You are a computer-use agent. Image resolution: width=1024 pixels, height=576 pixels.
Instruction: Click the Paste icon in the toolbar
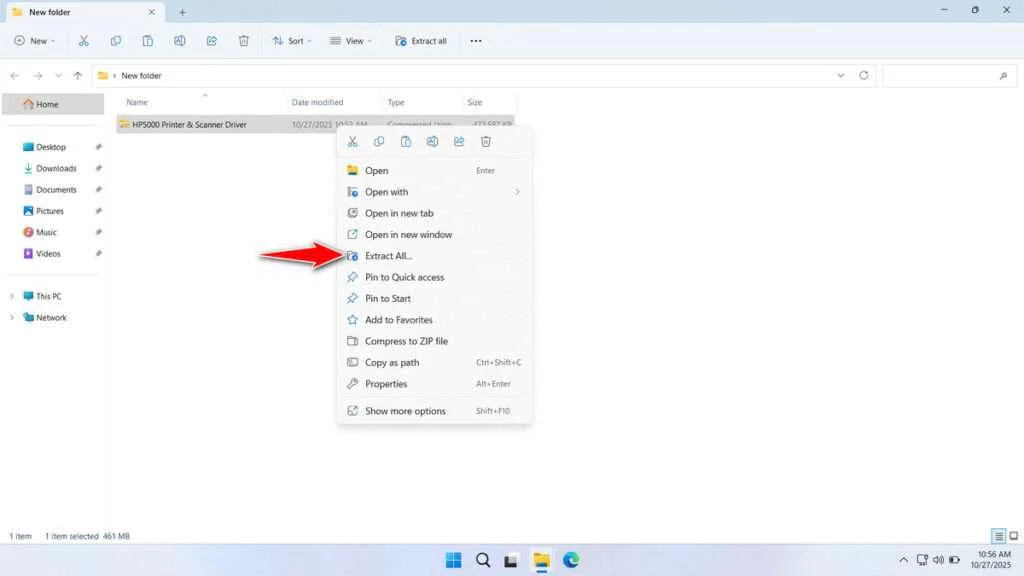(148, 40)
